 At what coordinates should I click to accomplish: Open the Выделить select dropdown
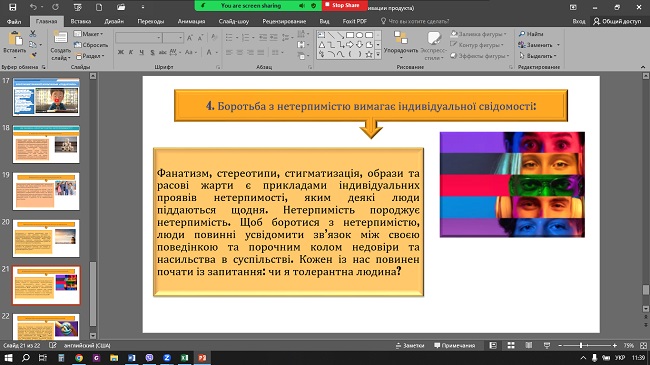pos(537,56)
